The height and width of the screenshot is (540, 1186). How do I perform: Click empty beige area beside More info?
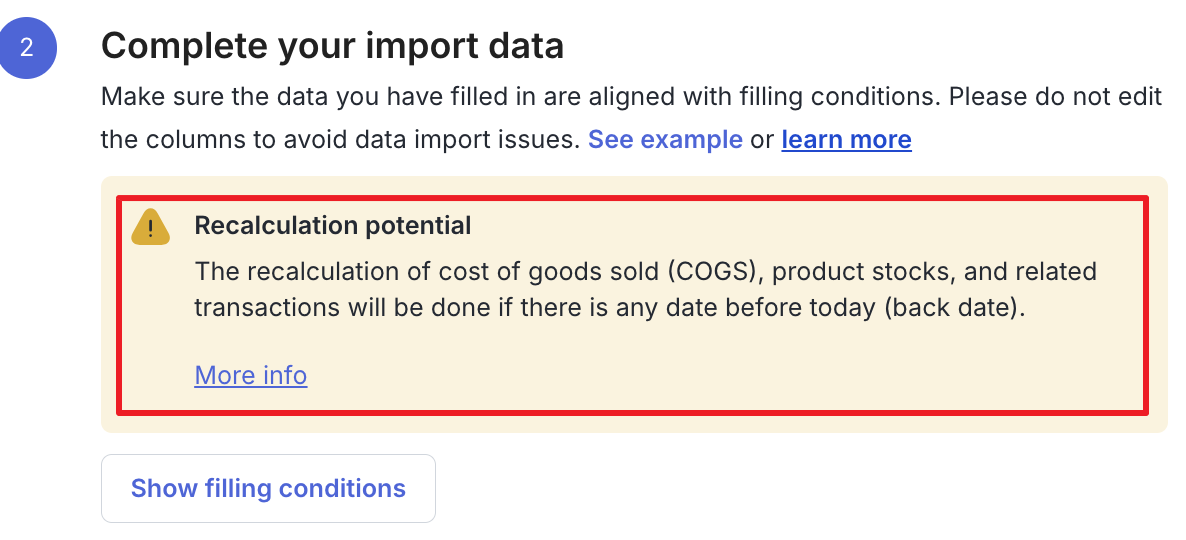(681, 375)
